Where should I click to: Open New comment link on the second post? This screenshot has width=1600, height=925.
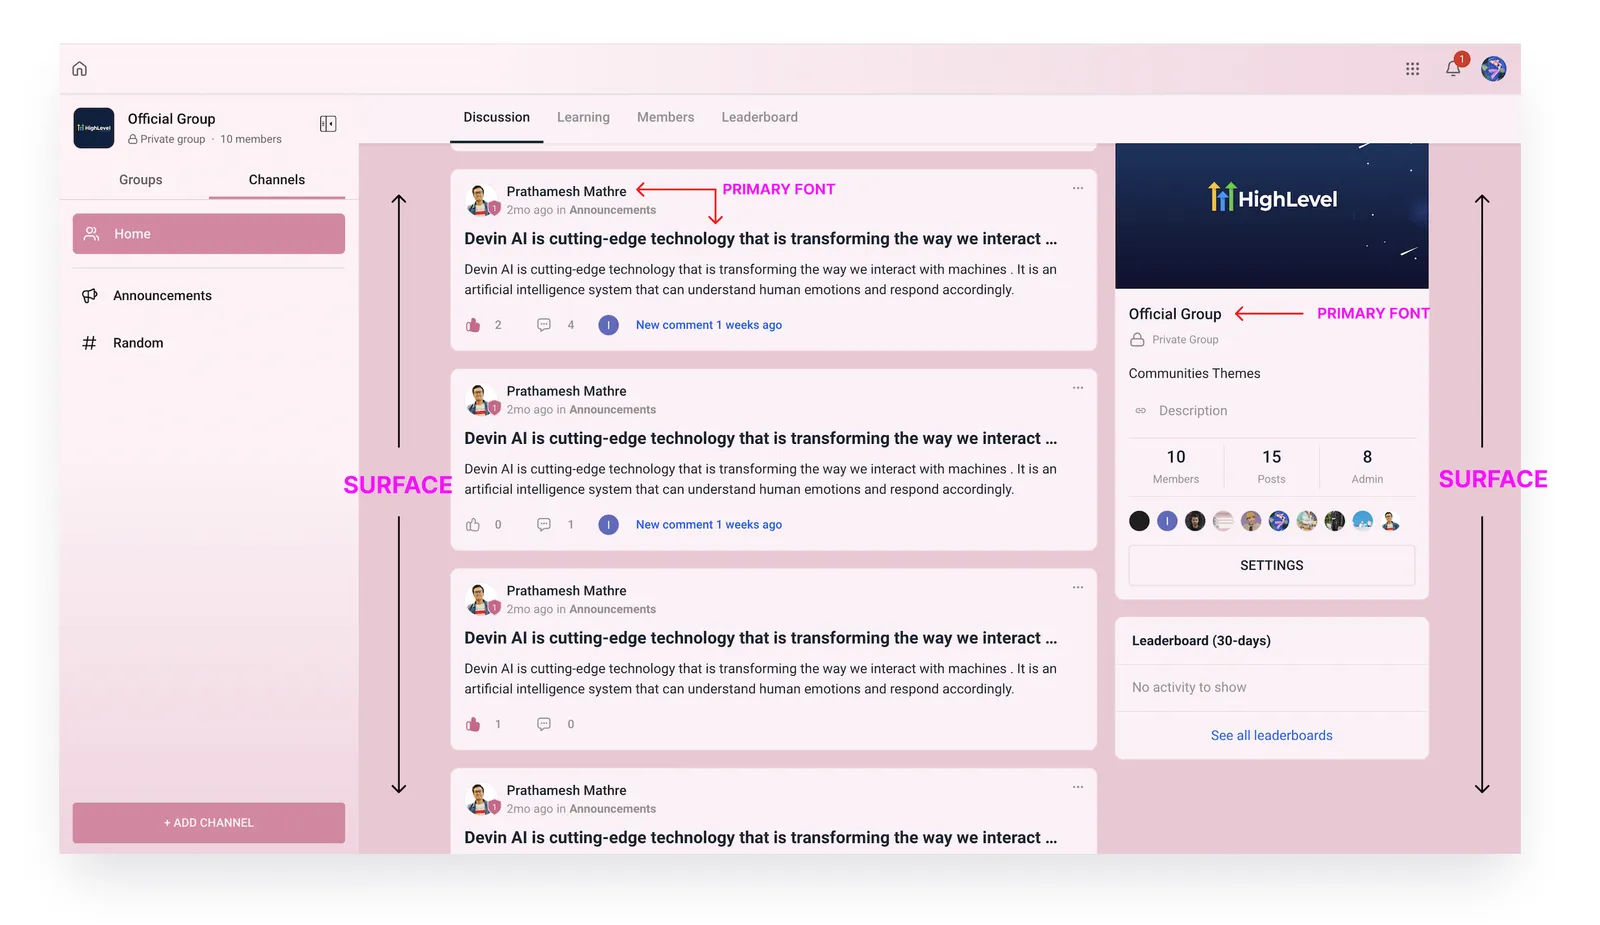coord(709,525)
